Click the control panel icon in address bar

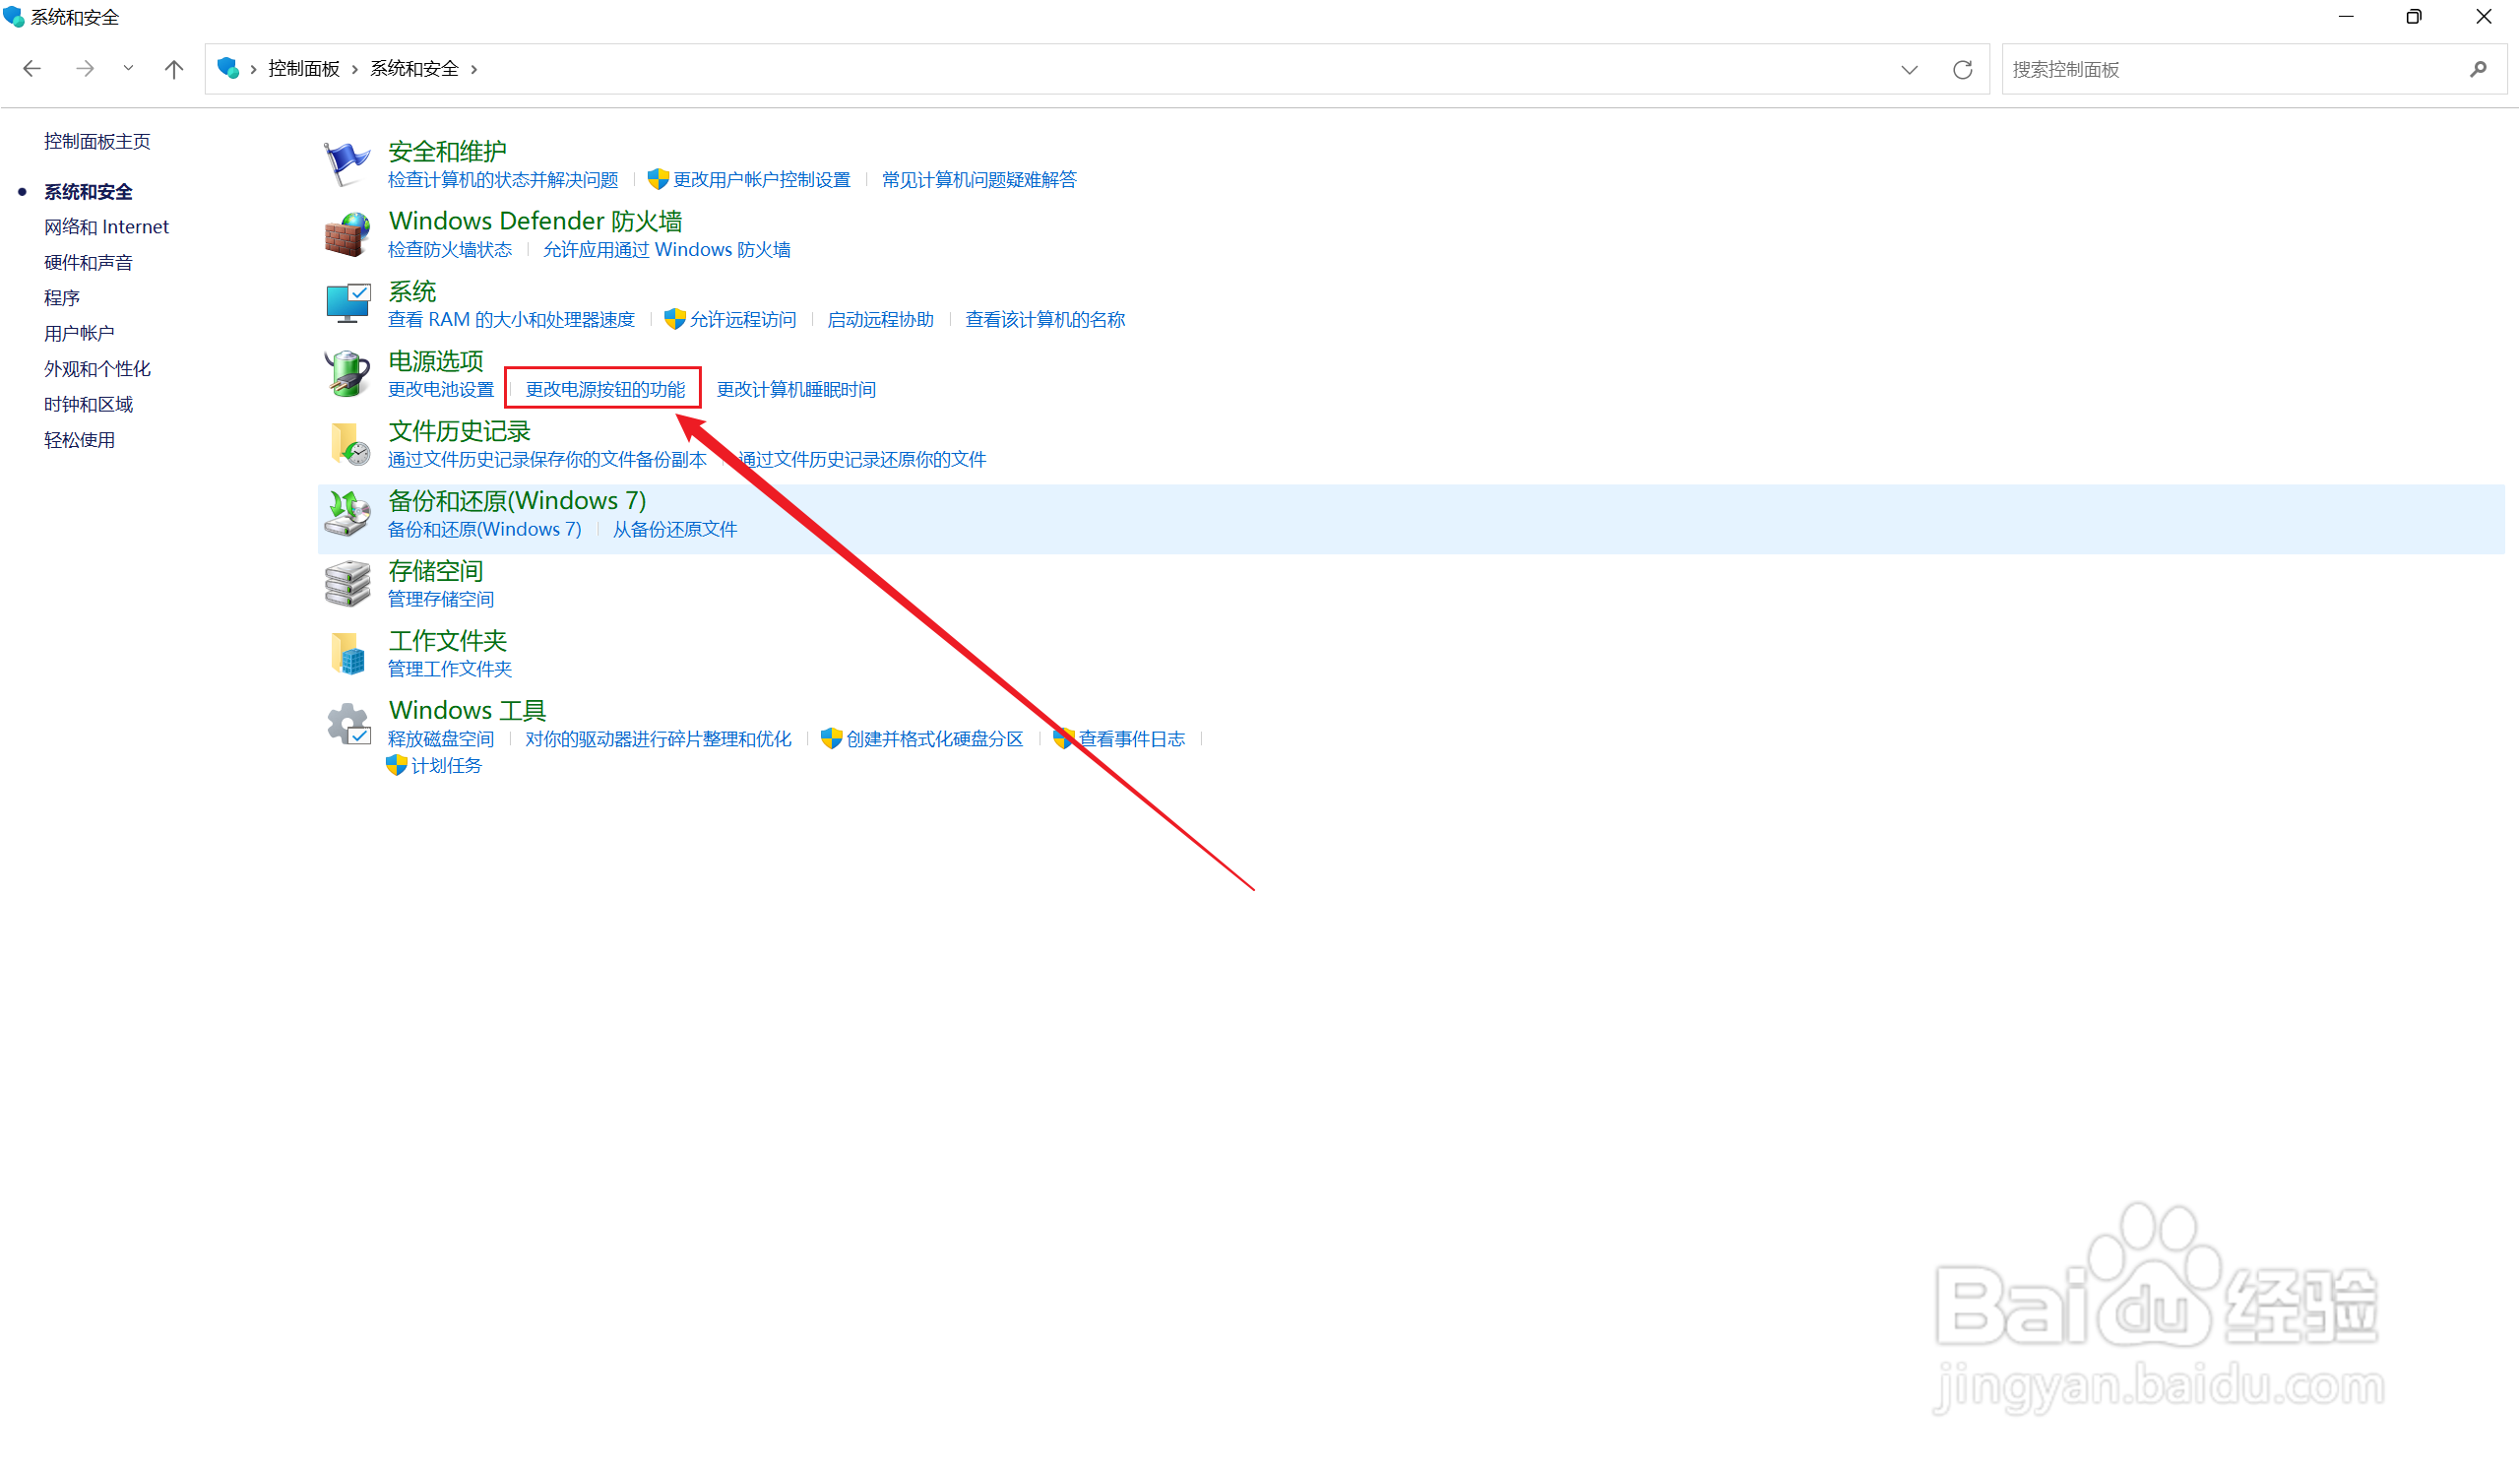pos(228,68)
